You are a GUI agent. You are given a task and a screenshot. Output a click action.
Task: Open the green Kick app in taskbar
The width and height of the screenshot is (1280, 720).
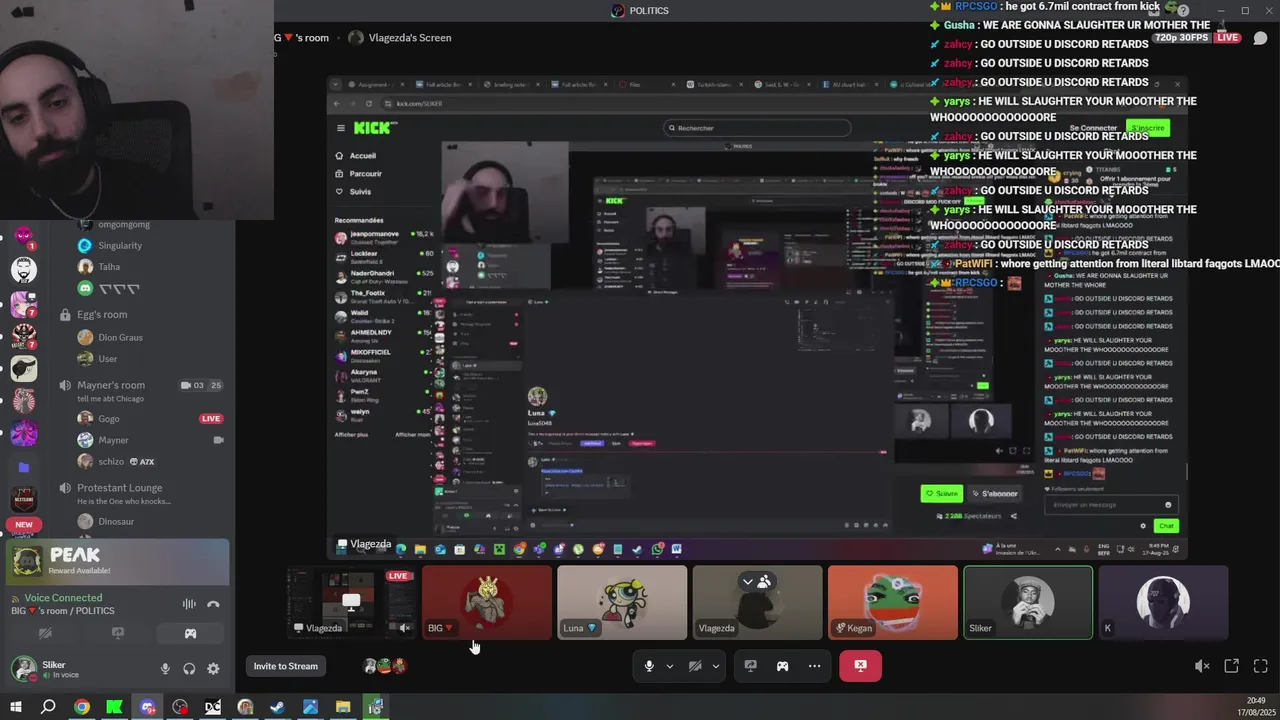click(x=114, y=707)
